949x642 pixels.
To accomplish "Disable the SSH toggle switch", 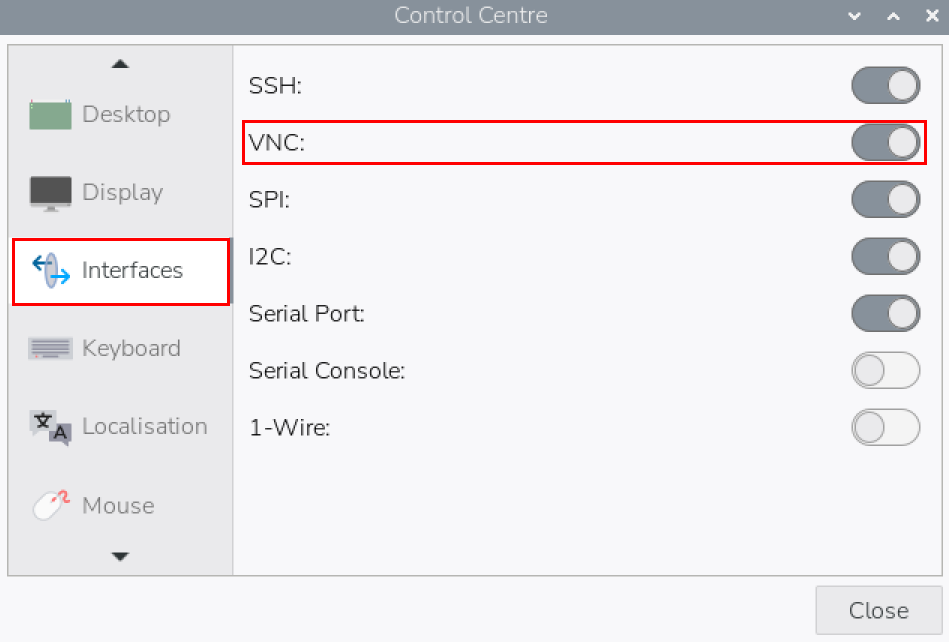I will (885, 86).
